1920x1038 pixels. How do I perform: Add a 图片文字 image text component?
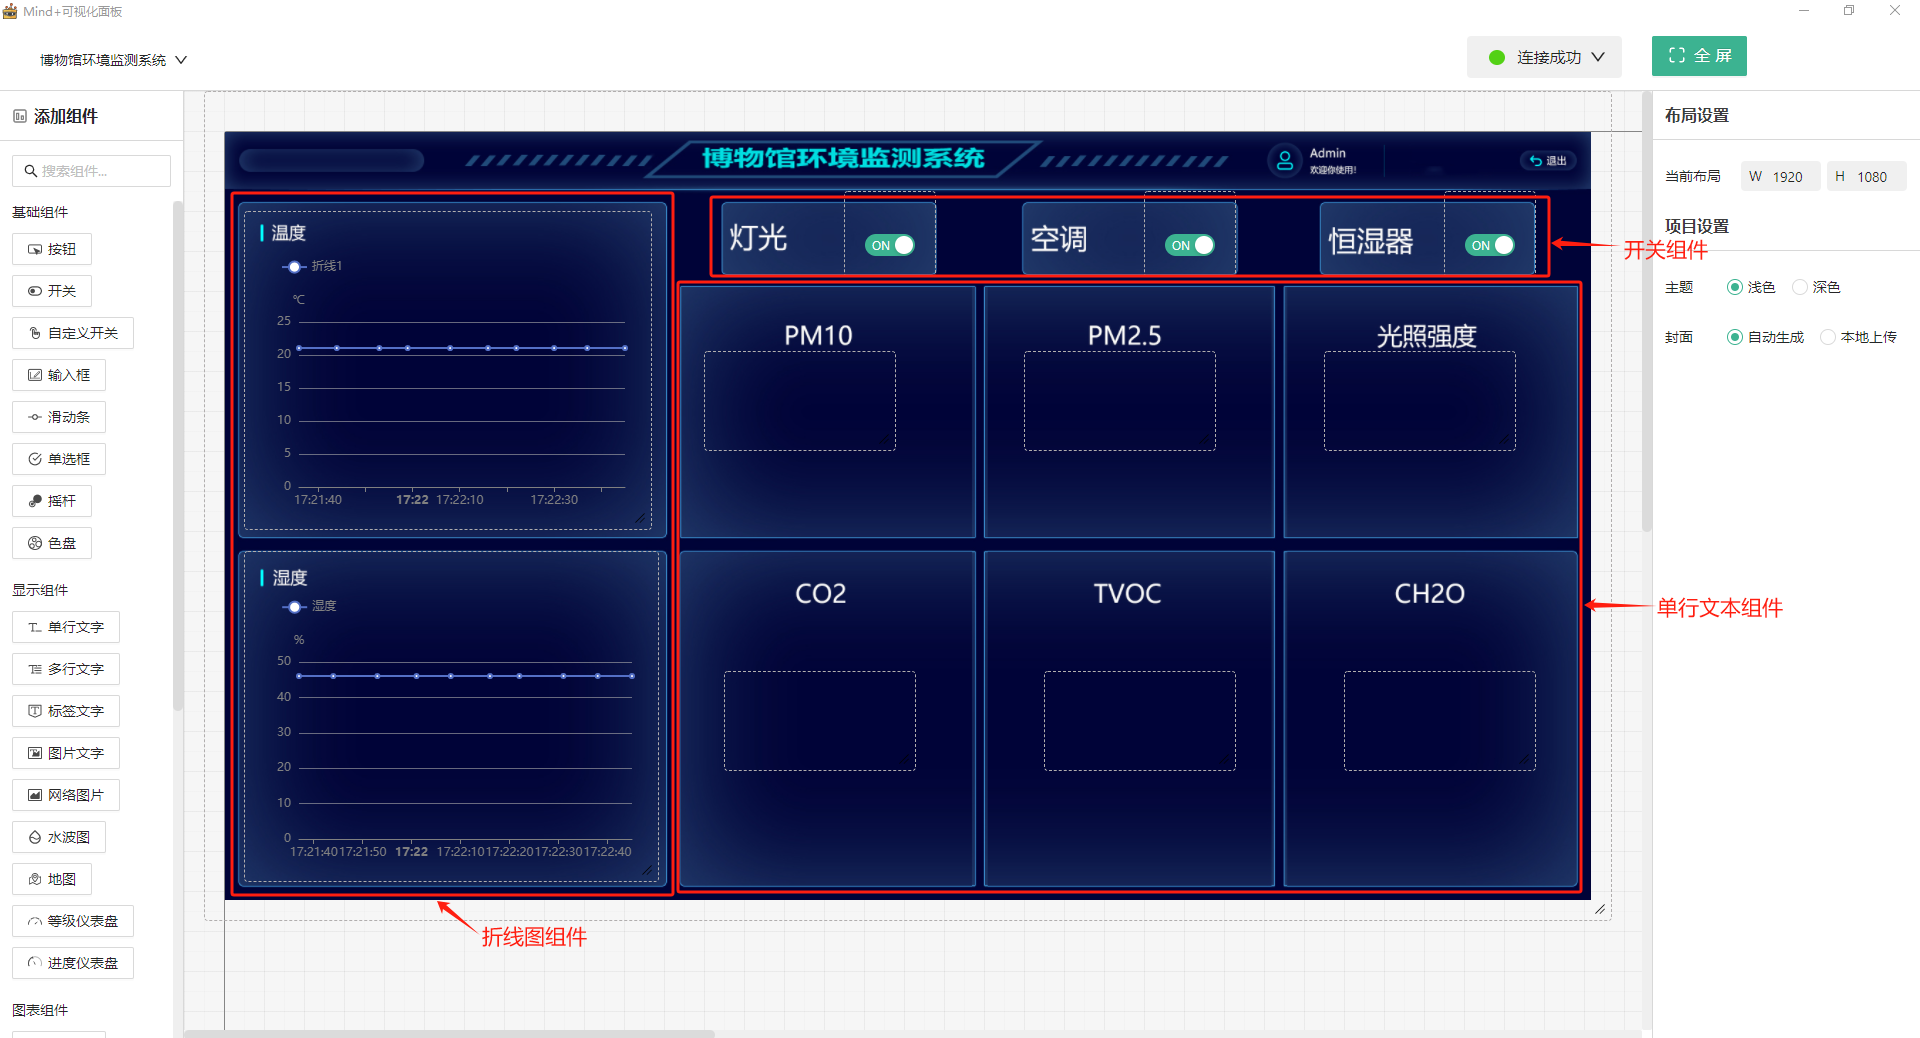[x=66, y=753]
